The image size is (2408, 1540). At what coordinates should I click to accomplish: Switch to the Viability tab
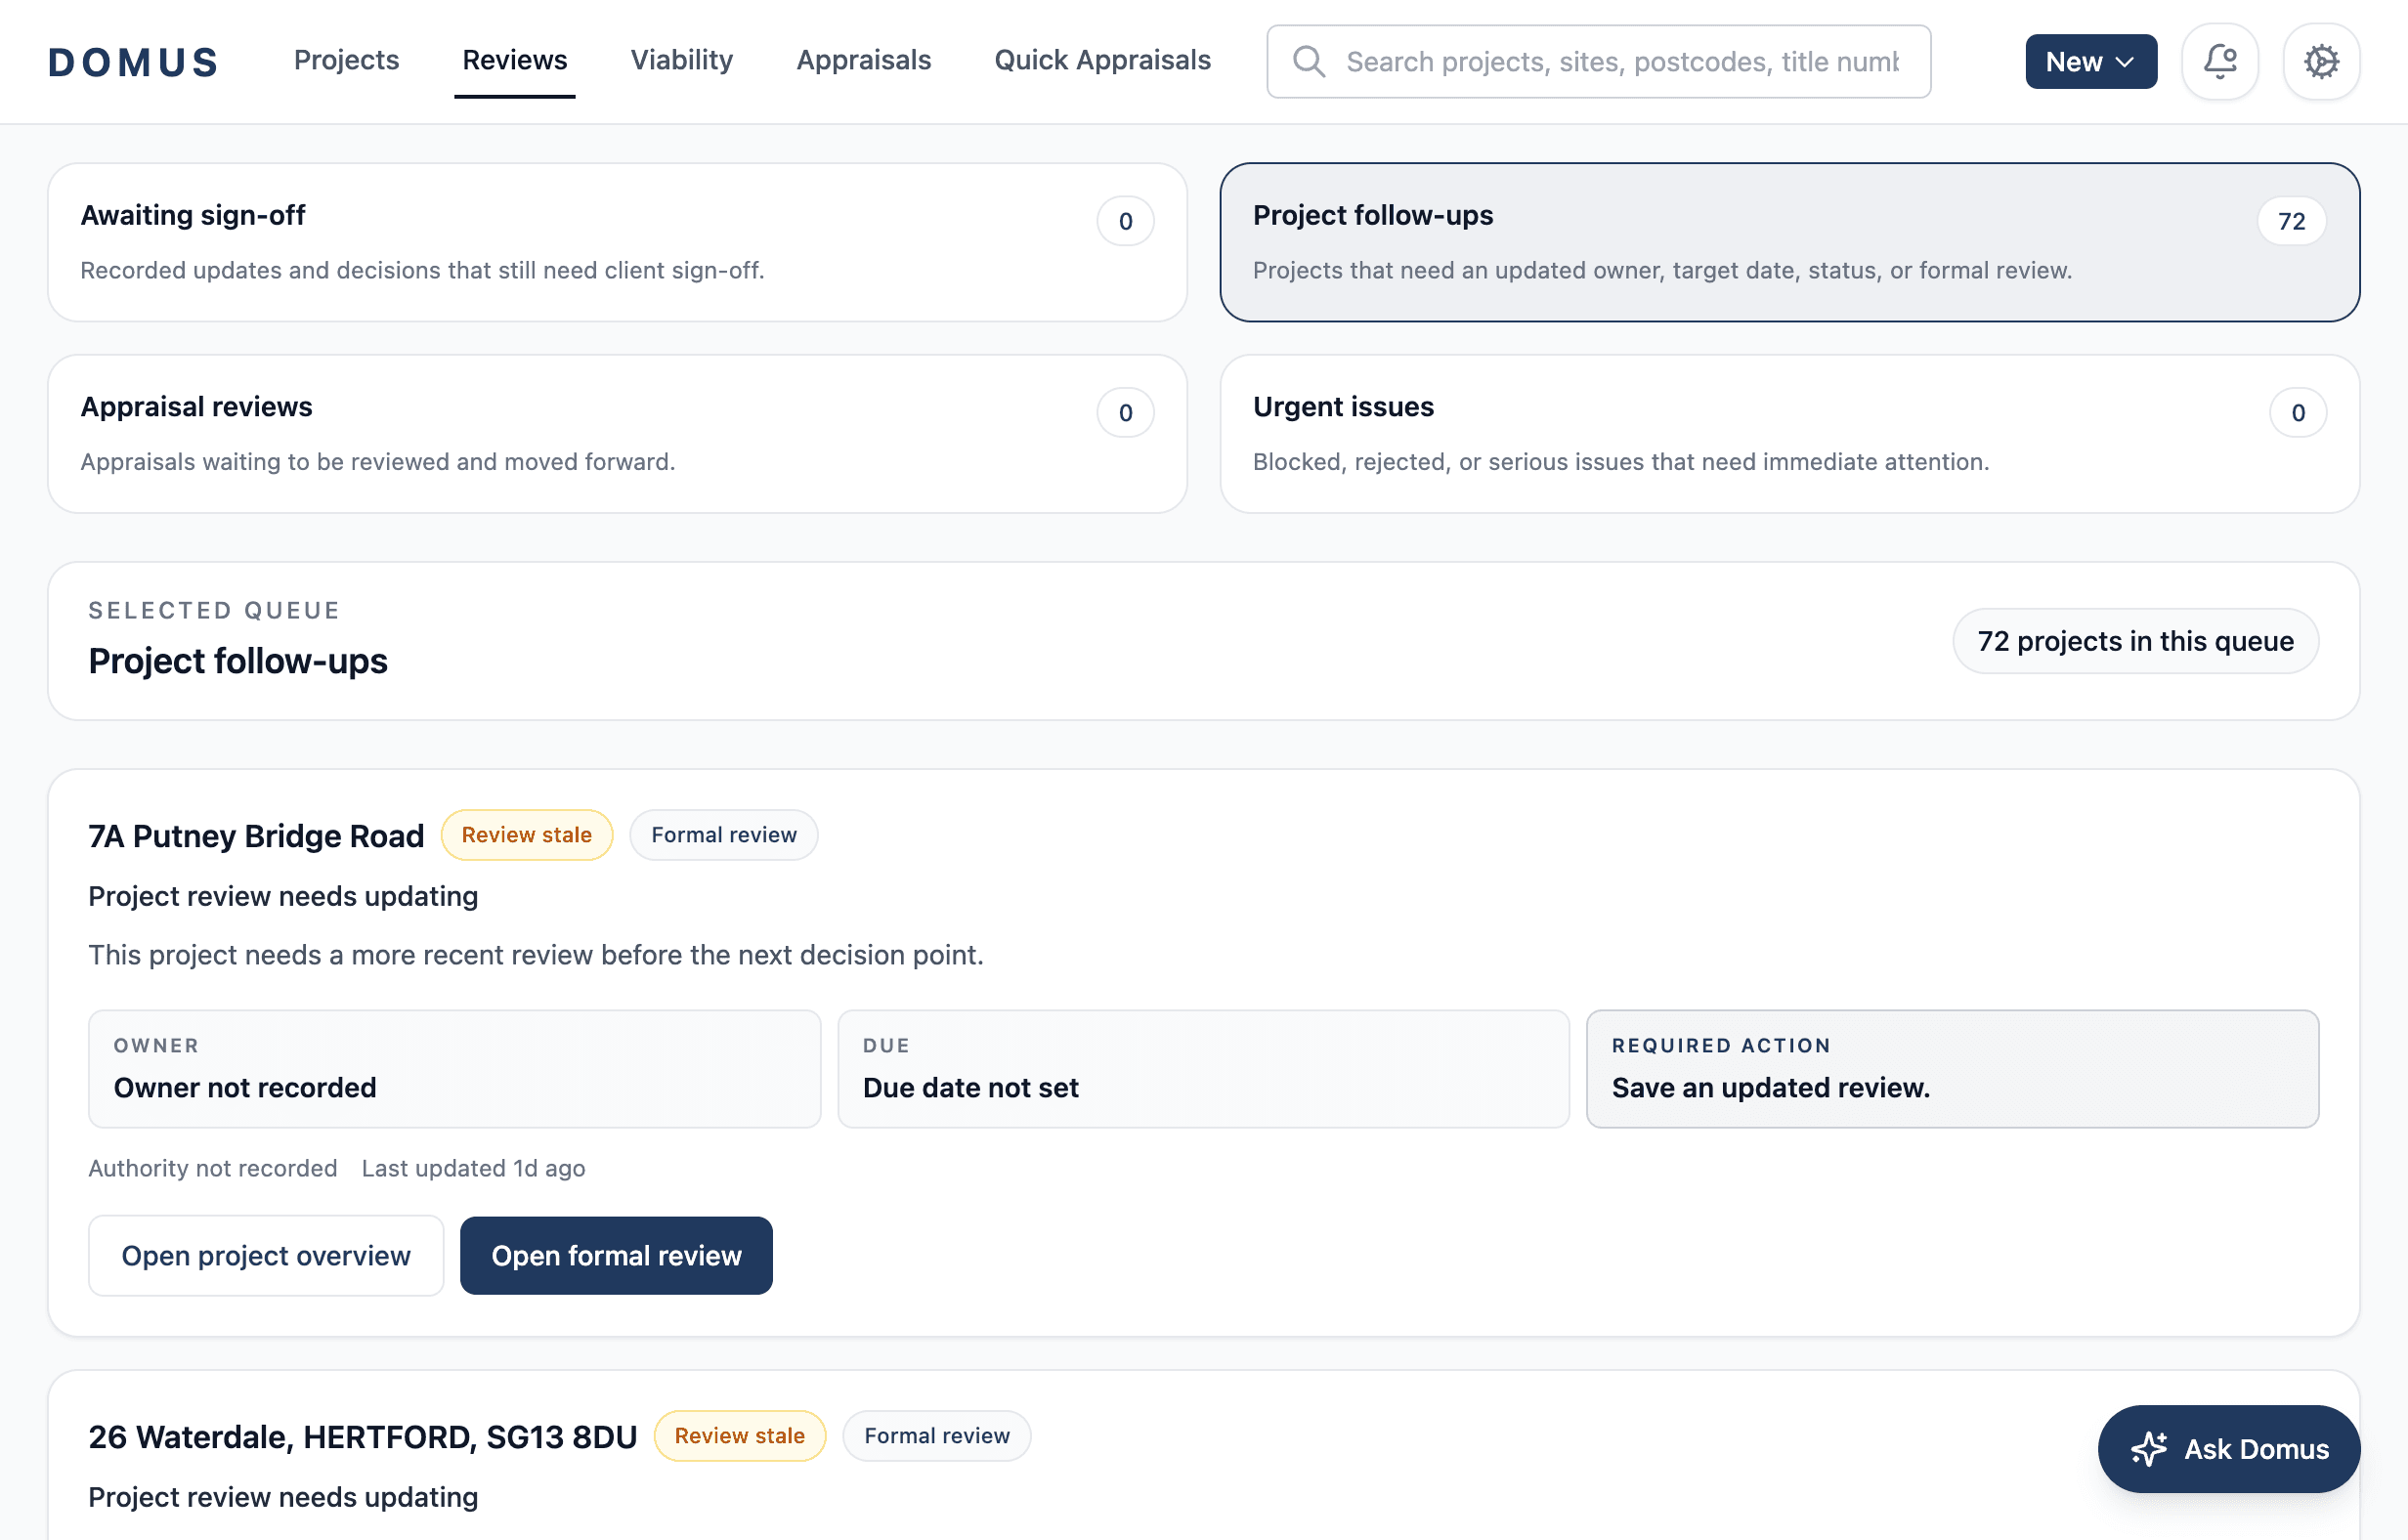[681, 60]
